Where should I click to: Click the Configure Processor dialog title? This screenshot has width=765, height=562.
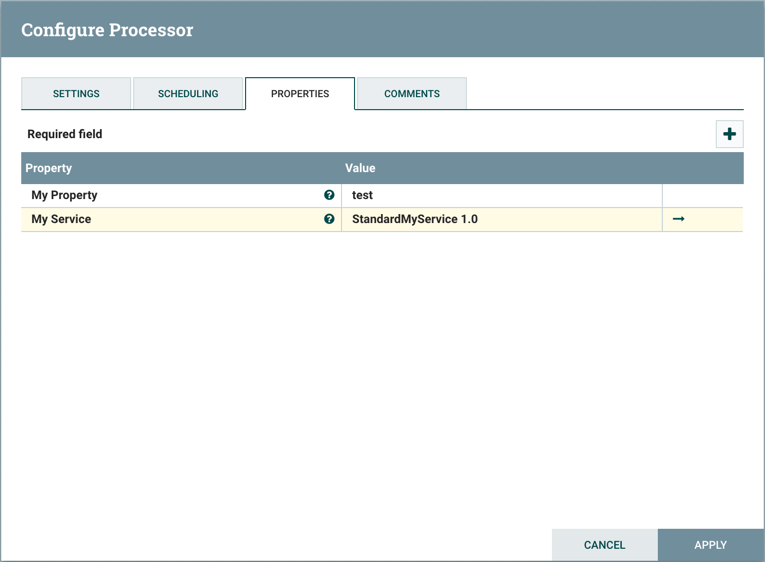(107, 30)
